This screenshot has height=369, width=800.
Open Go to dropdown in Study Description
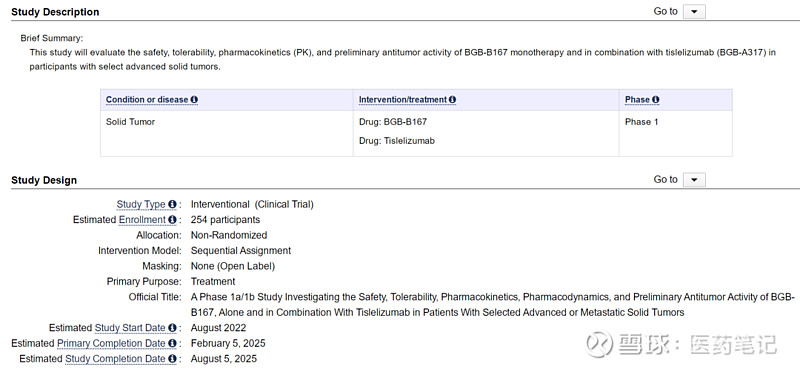[x=694, y=12]
